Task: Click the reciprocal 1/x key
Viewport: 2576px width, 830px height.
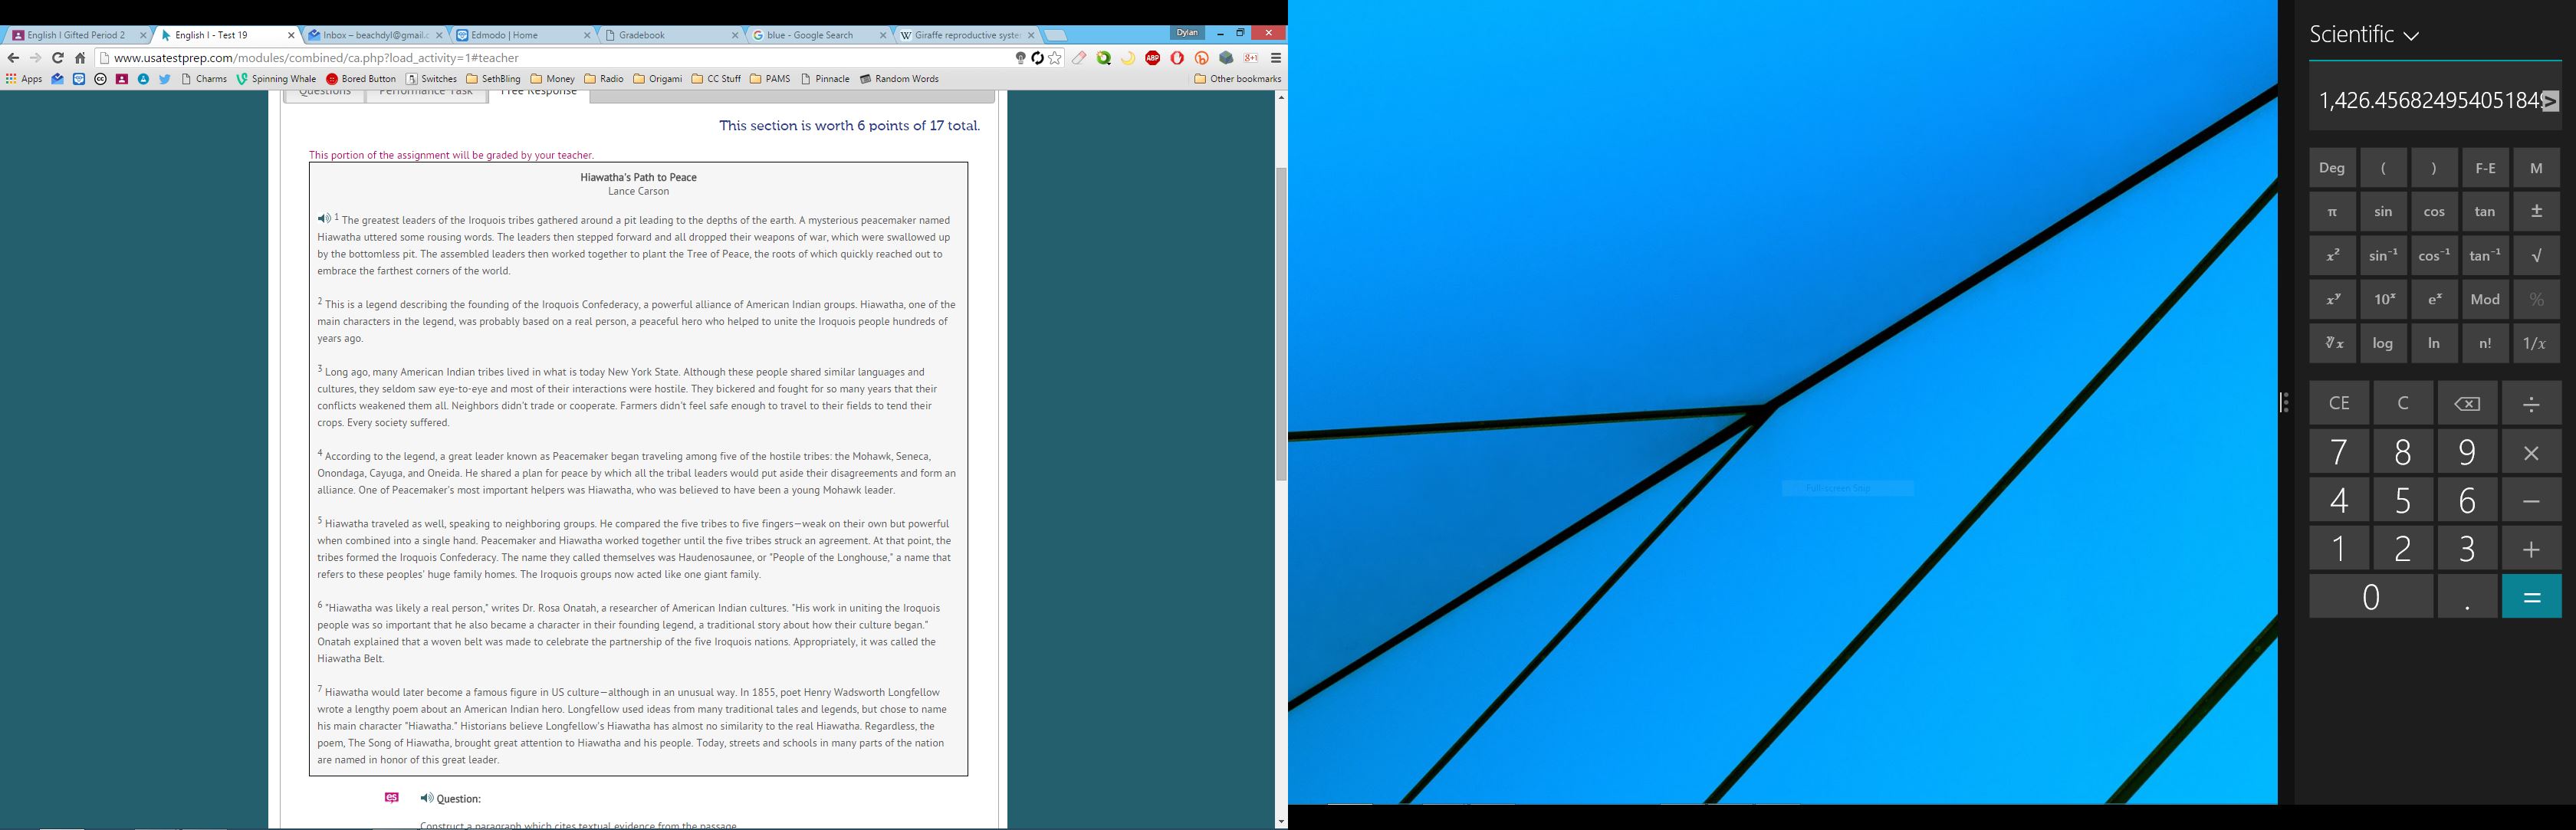Action: 2536,343
